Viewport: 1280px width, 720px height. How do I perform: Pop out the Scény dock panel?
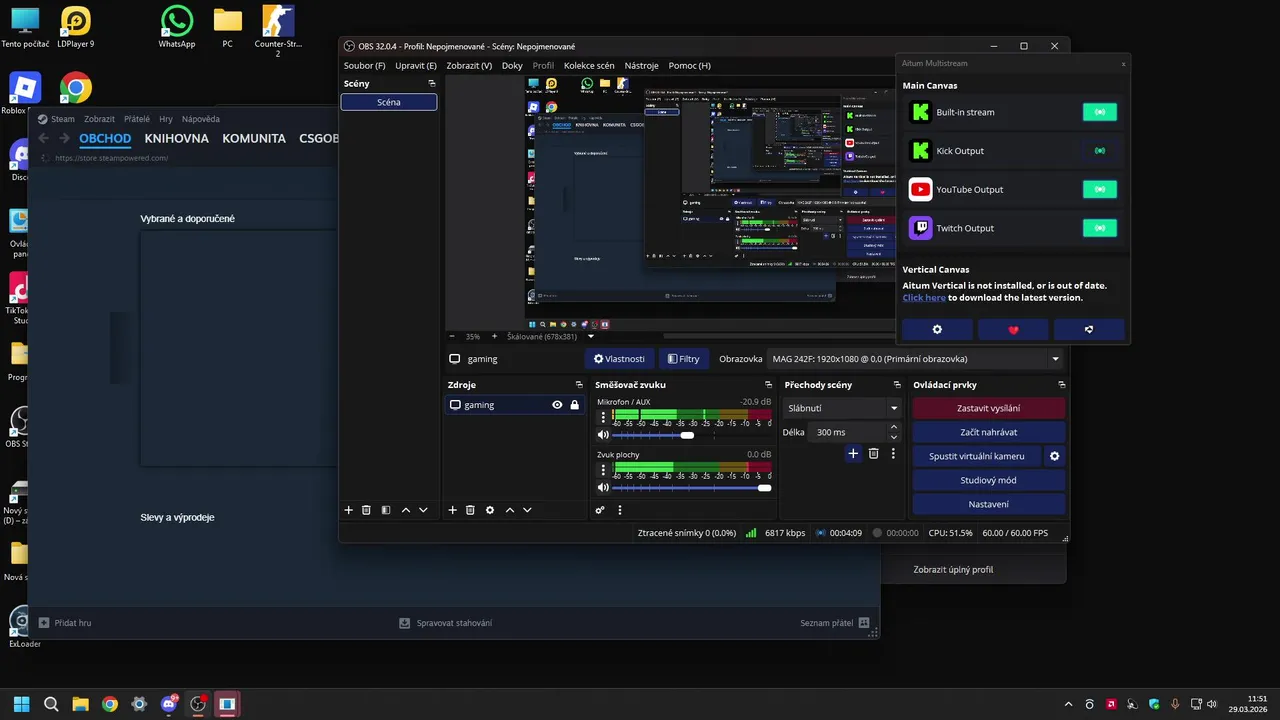point(432,84)
